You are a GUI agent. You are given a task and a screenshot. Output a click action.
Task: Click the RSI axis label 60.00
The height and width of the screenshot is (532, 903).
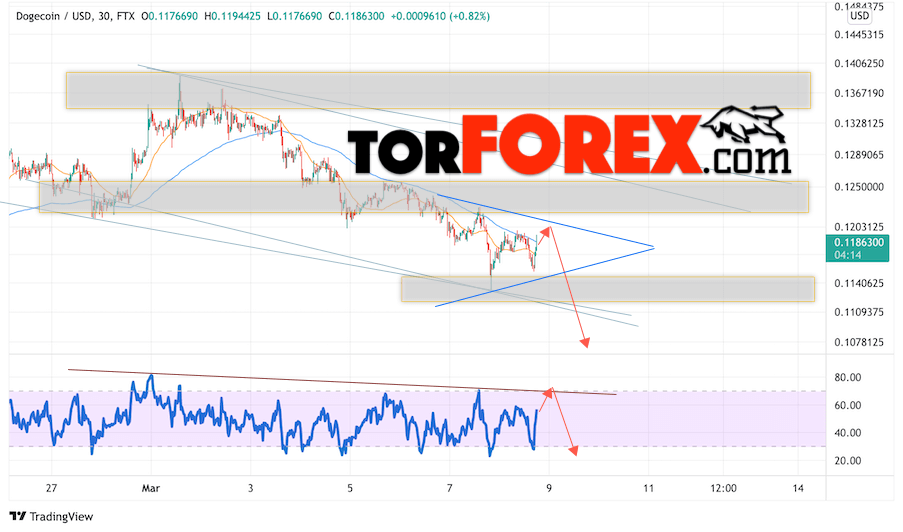[848, 405]
